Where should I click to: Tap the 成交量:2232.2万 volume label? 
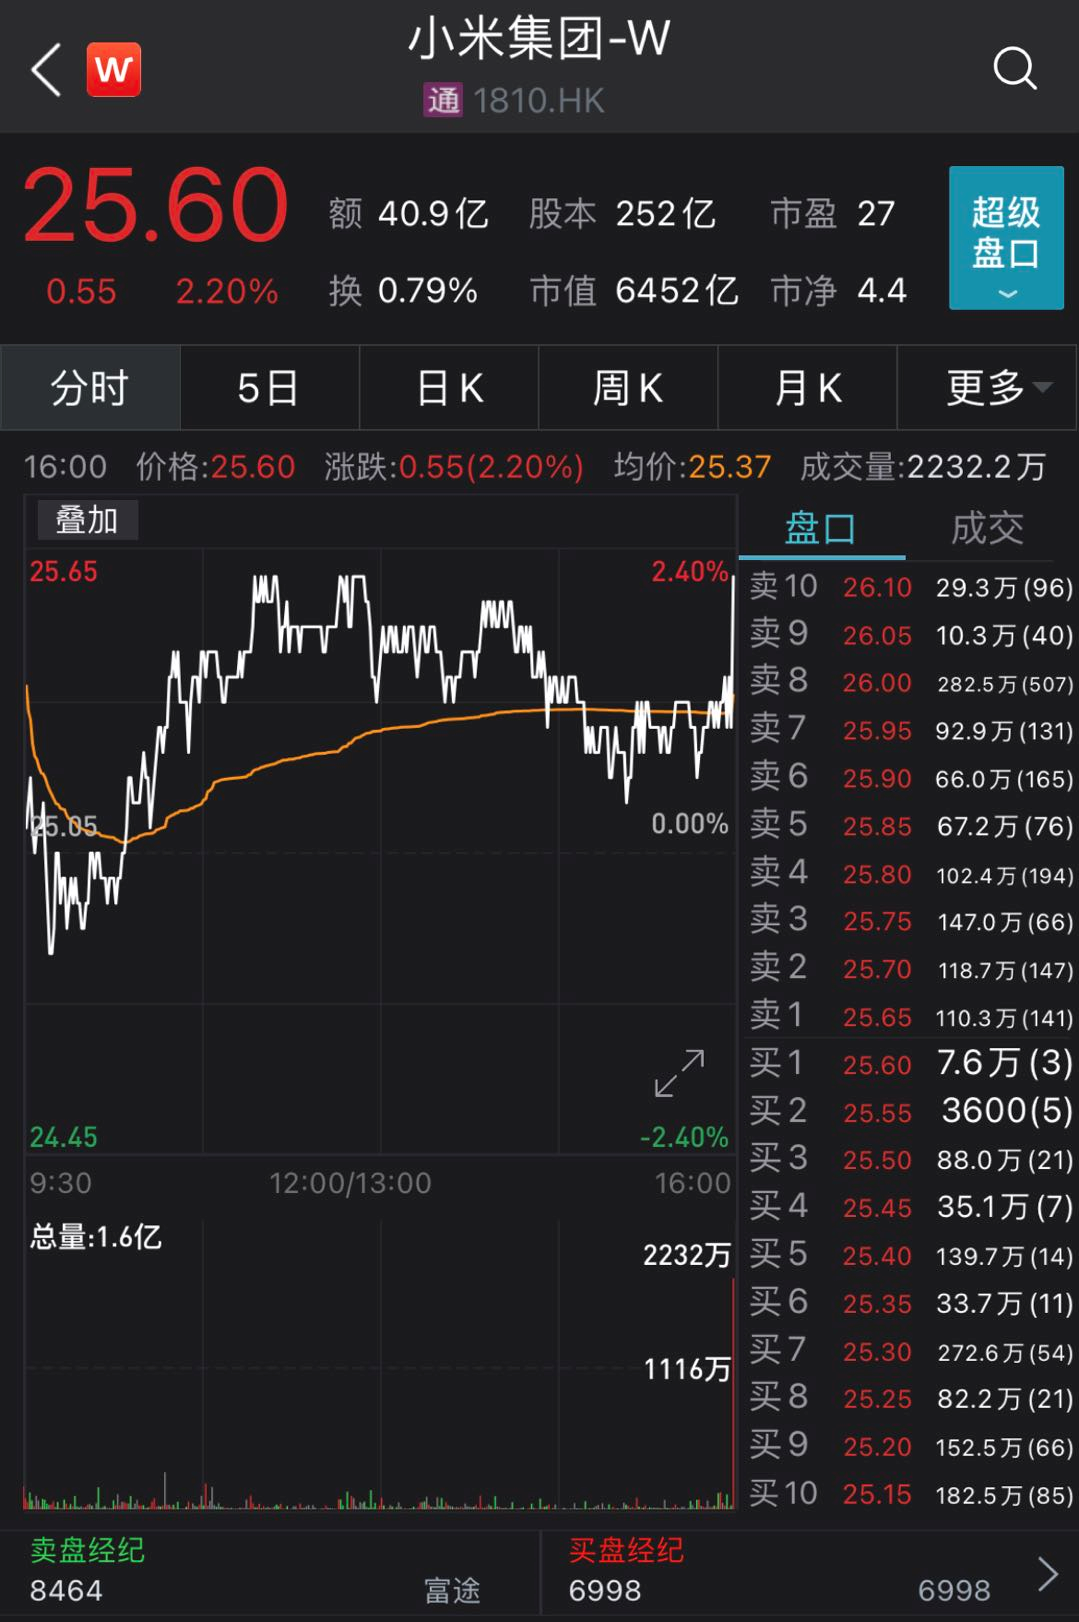(923, 466)
